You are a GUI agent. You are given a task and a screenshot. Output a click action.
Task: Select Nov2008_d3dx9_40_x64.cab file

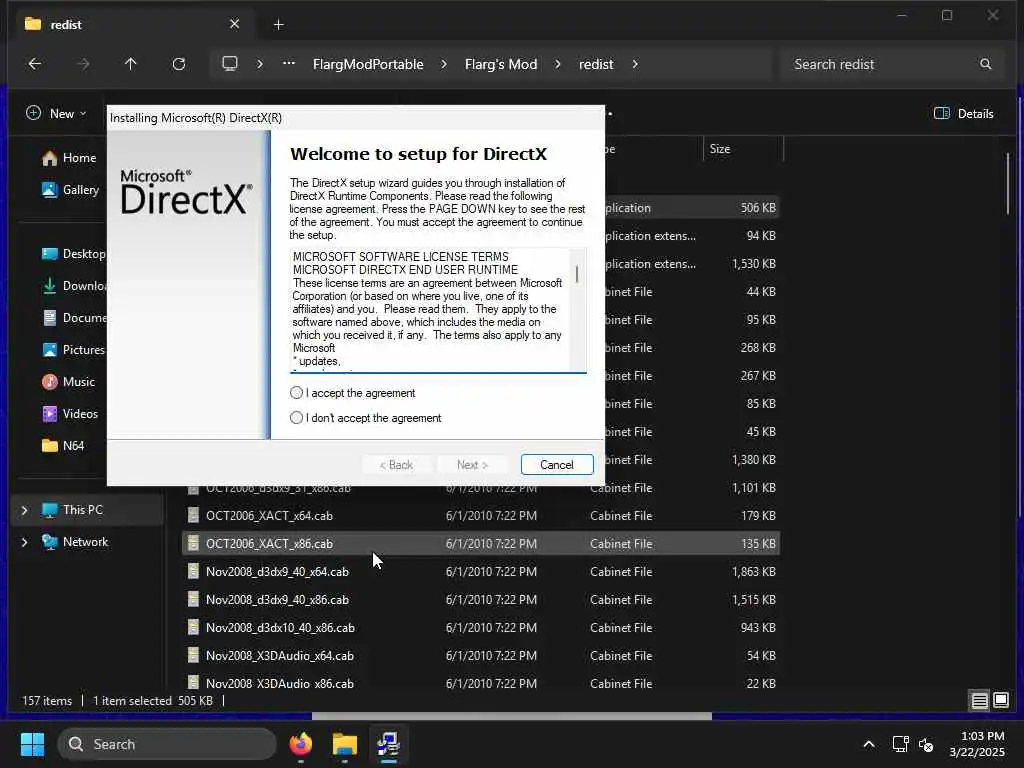480,571
